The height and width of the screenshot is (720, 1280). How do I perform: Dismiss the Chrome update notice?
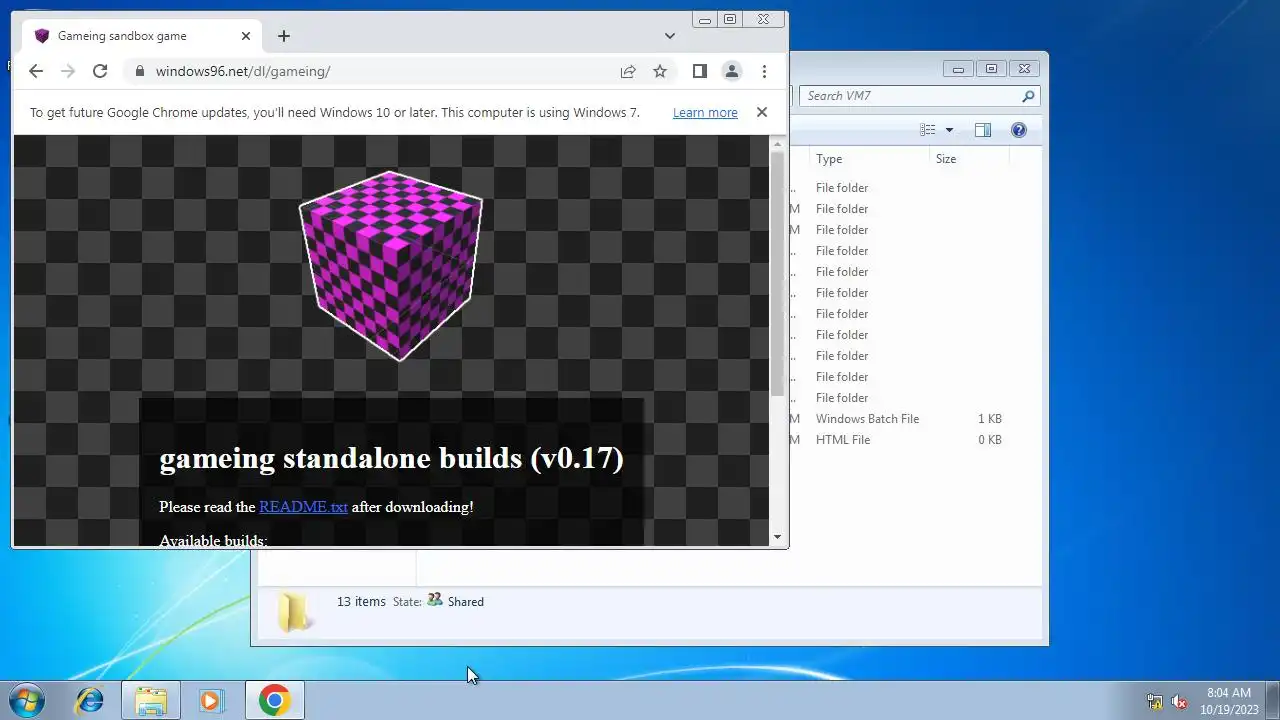point(762,112)
